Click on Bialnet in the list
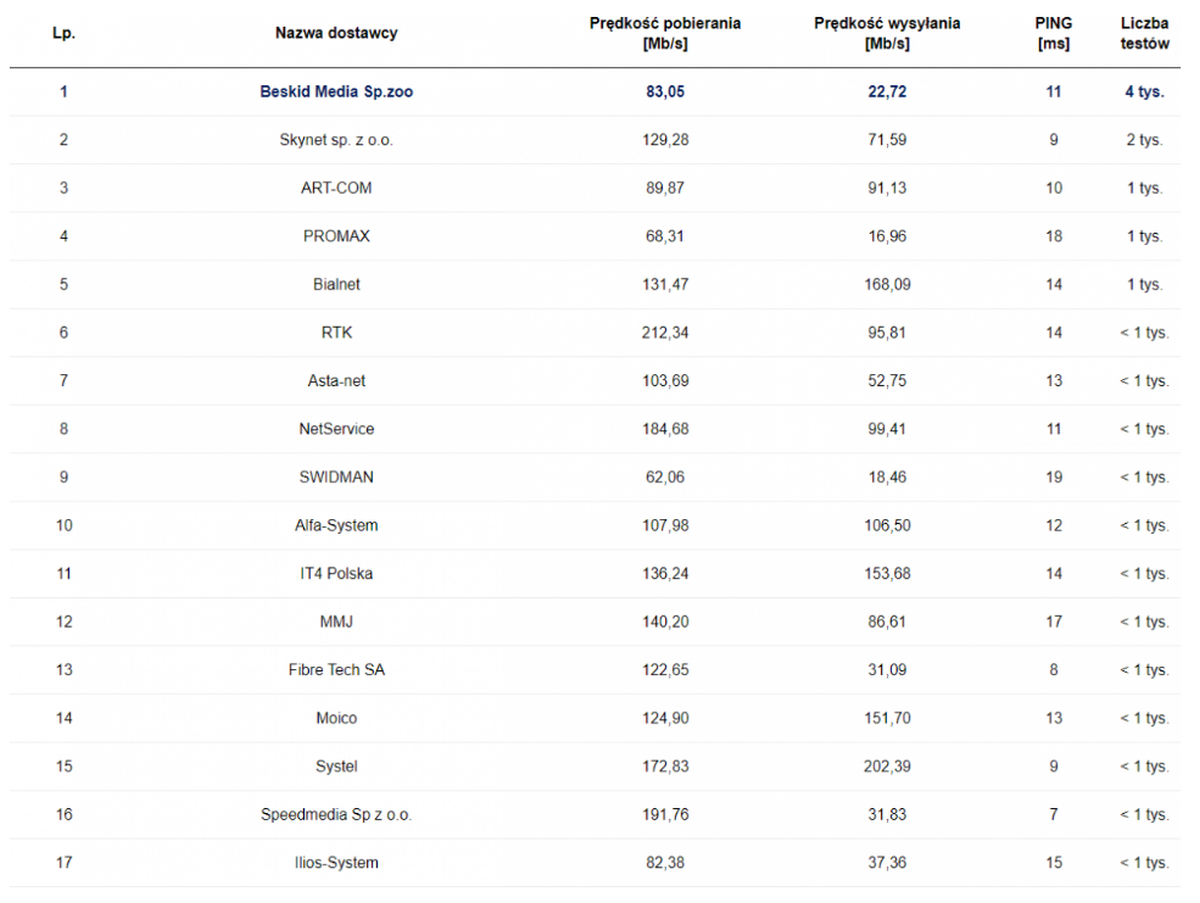 [x=336, y=284]
